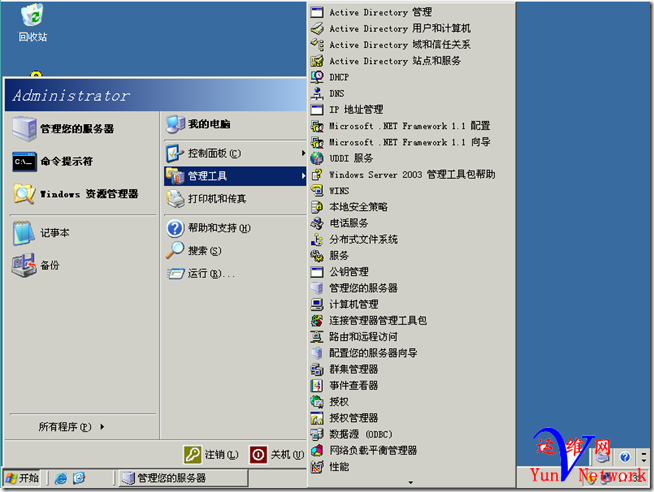
Task: Open 服务 in admin tools submenu
Action: click(x=411, y=256)
